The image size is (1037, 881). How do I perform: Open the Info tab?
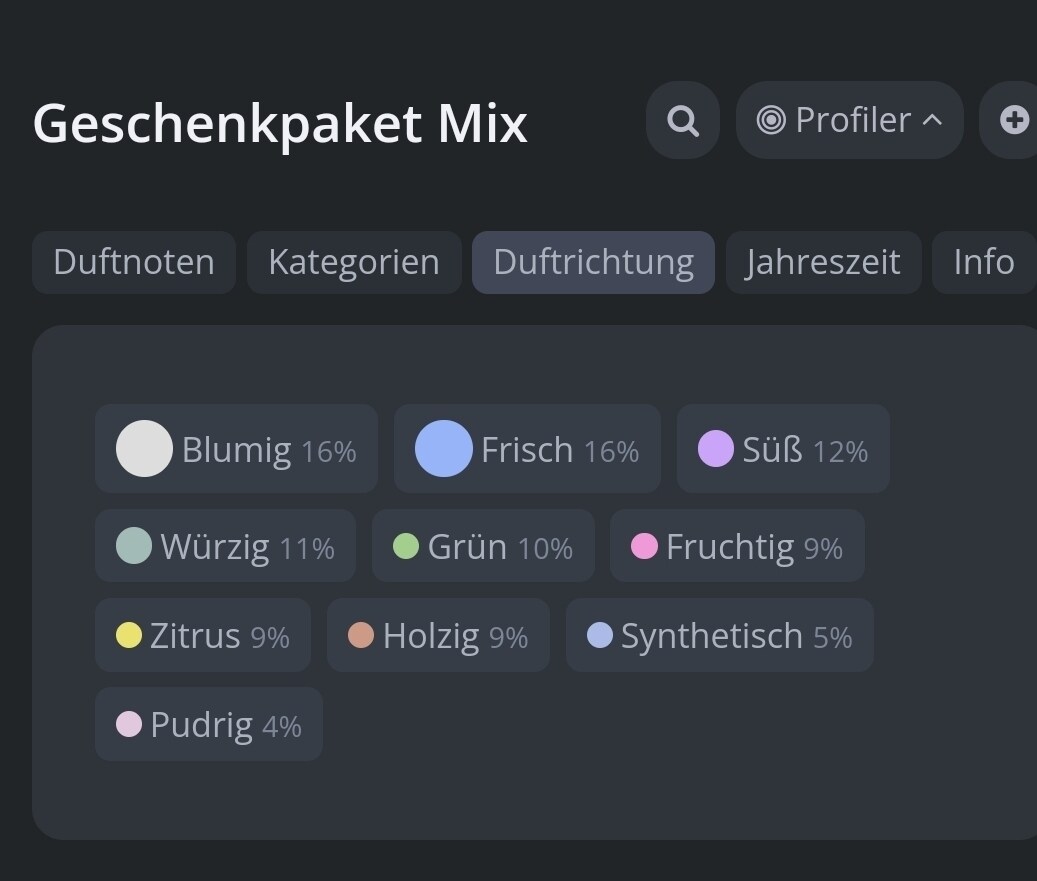pyautogui.click(x=984, y=262)
